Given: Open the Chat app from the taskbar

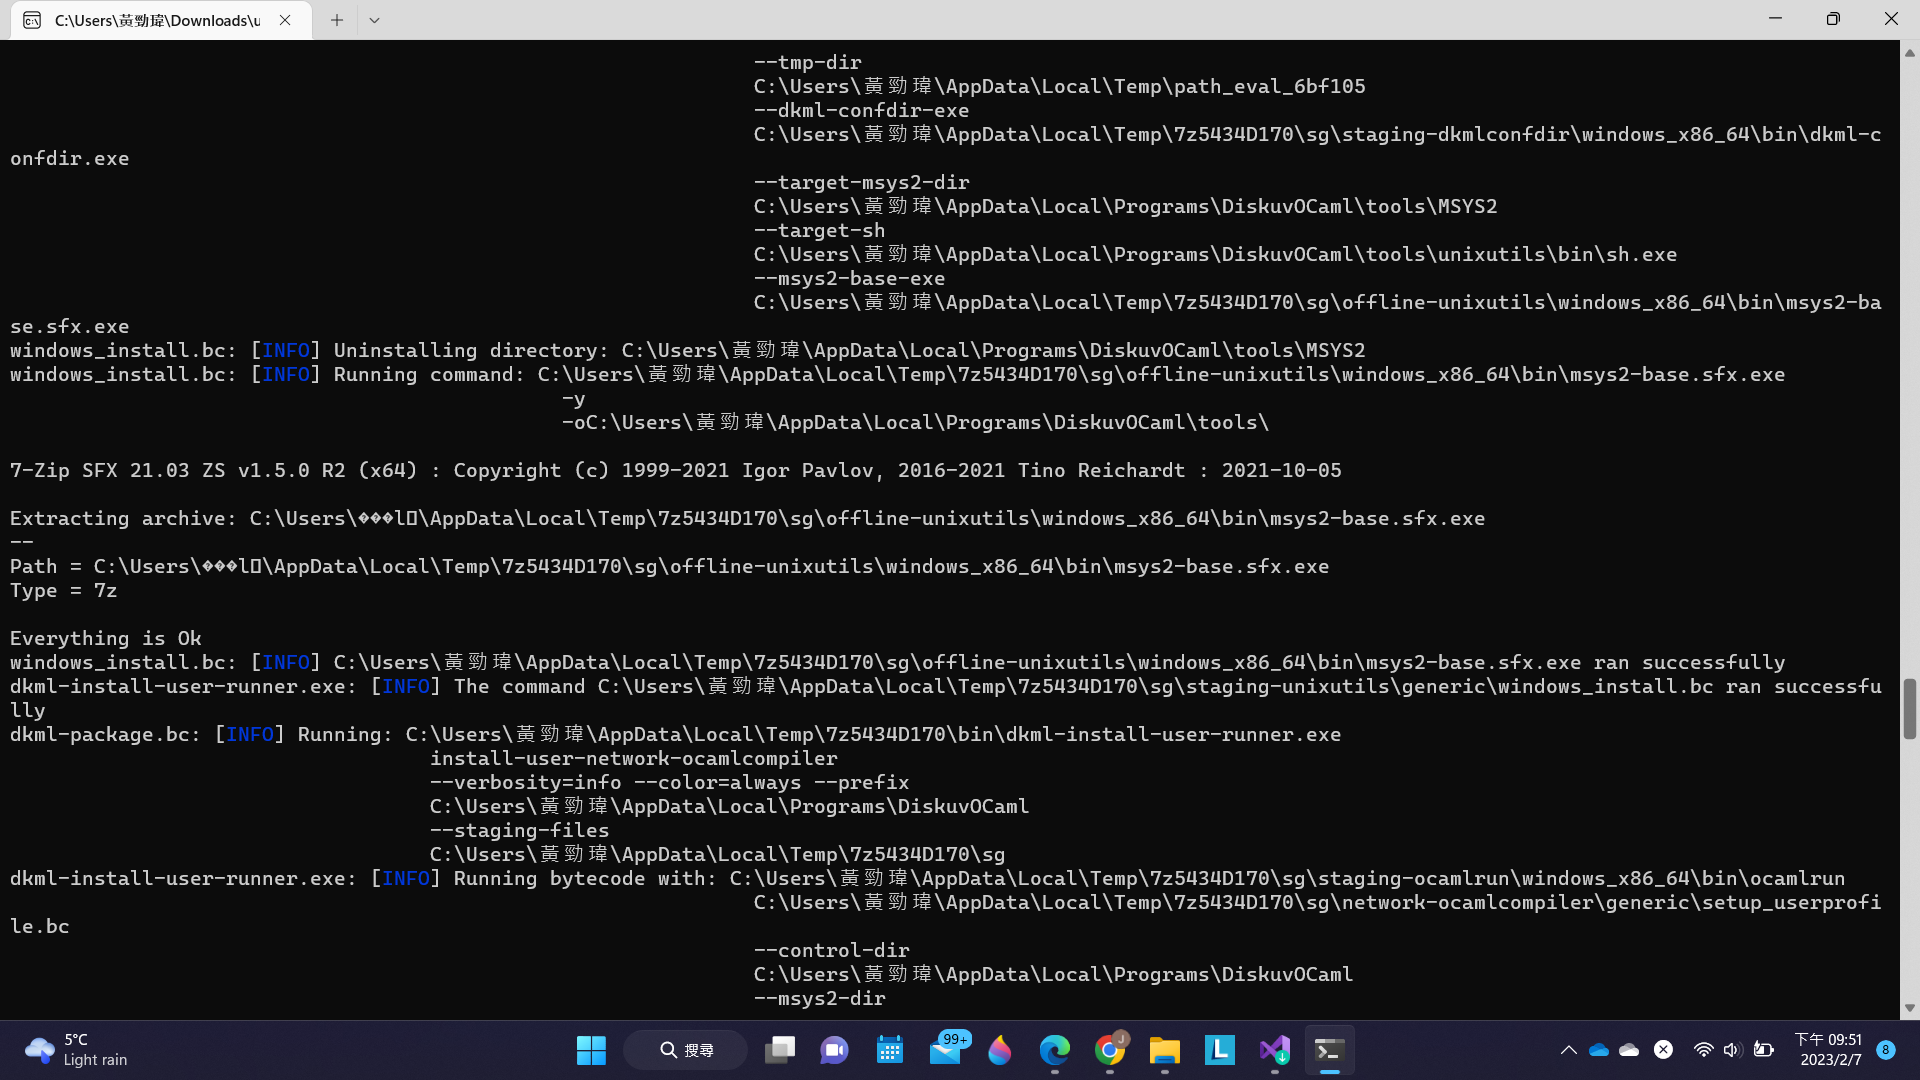Looking at the screenshot, I should tap(834, 1050).
